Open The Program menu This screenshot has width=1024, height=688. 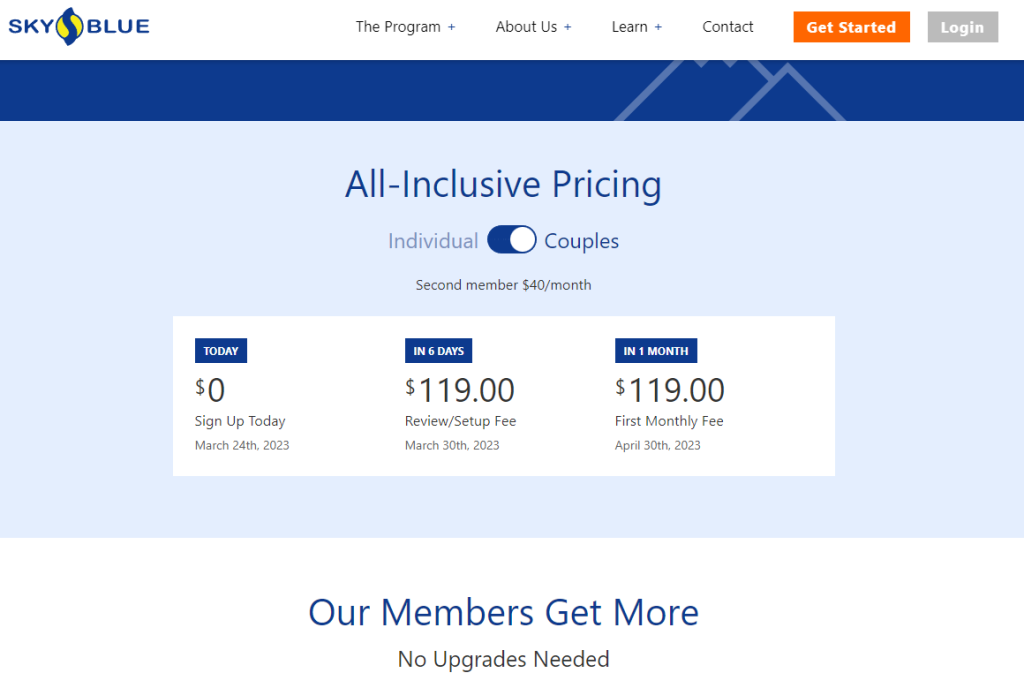[398, 27]
